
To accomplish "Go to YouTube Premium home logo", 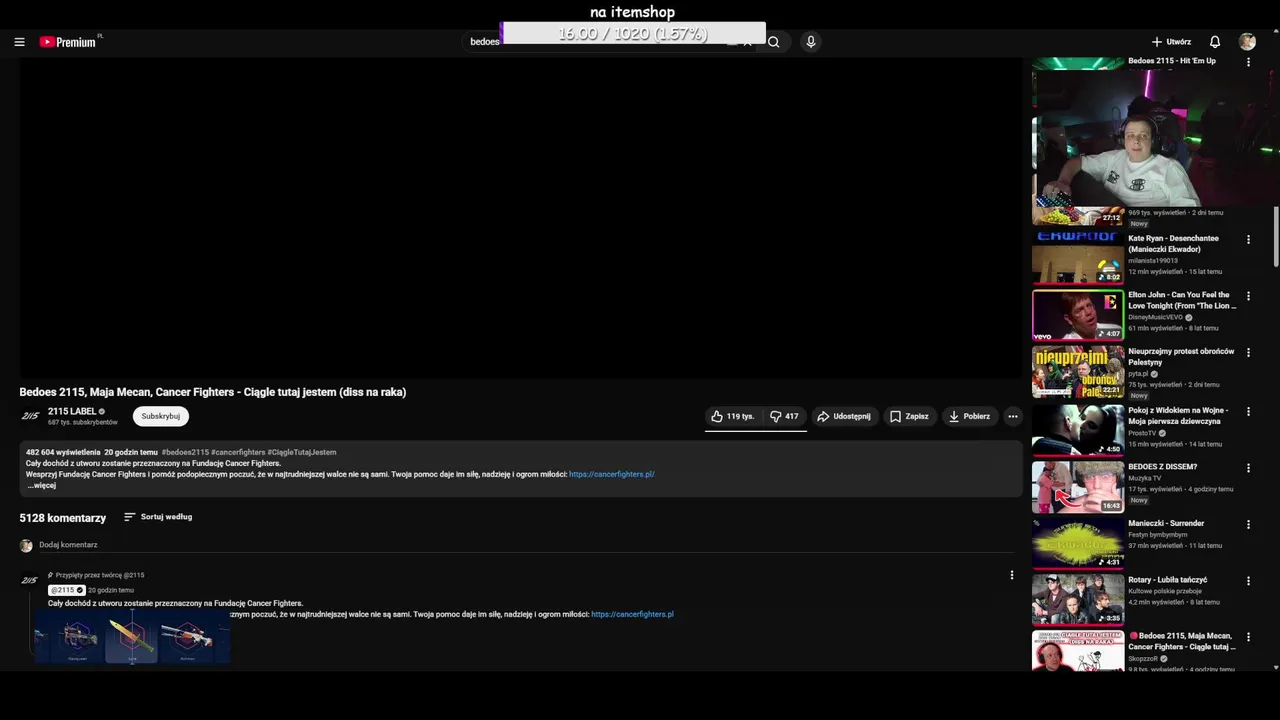I will tap(68, 42).
